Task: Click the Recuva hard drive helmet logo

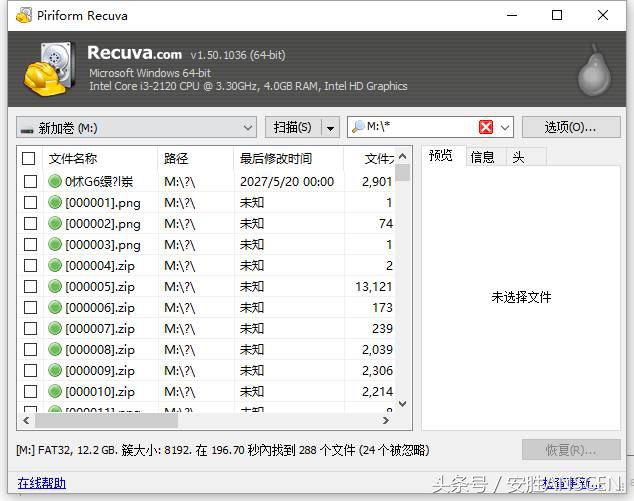Action: [x=49, y=69]
